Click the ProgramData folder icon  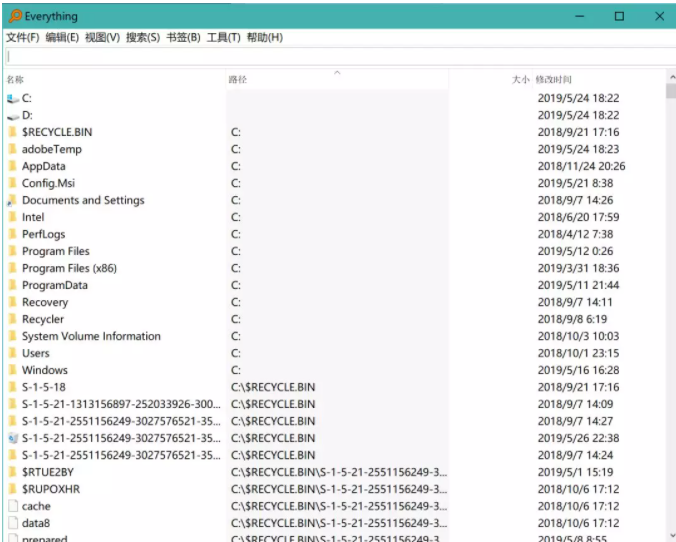point(13,285)
